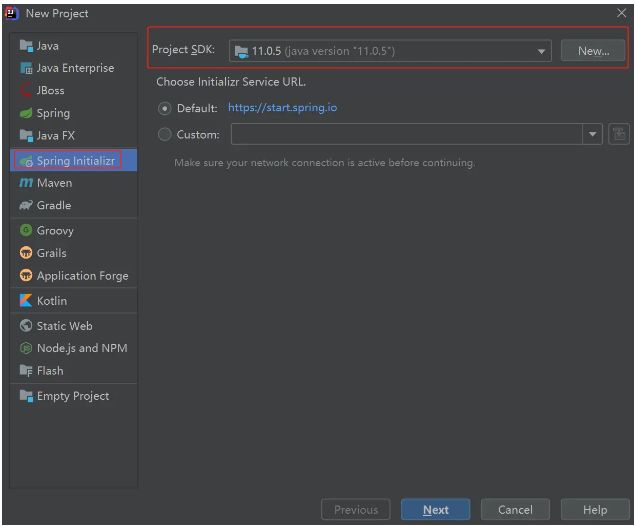Select Flash project type
636x527 pixels.
point(73,371)
